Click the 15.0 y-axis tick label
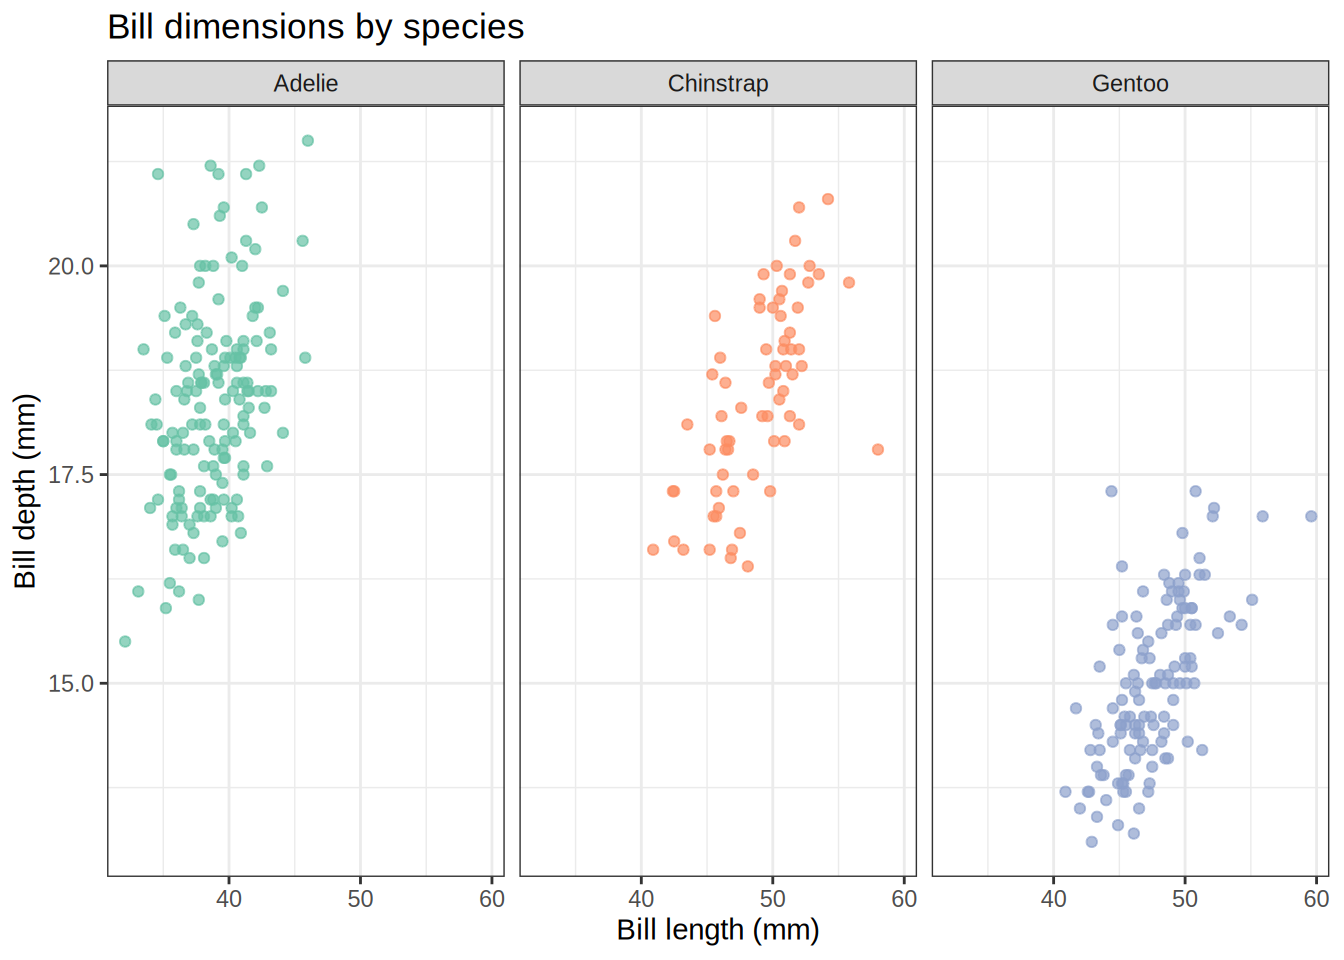The width and height of the screenshot is (1344, 960). (71, 684)
